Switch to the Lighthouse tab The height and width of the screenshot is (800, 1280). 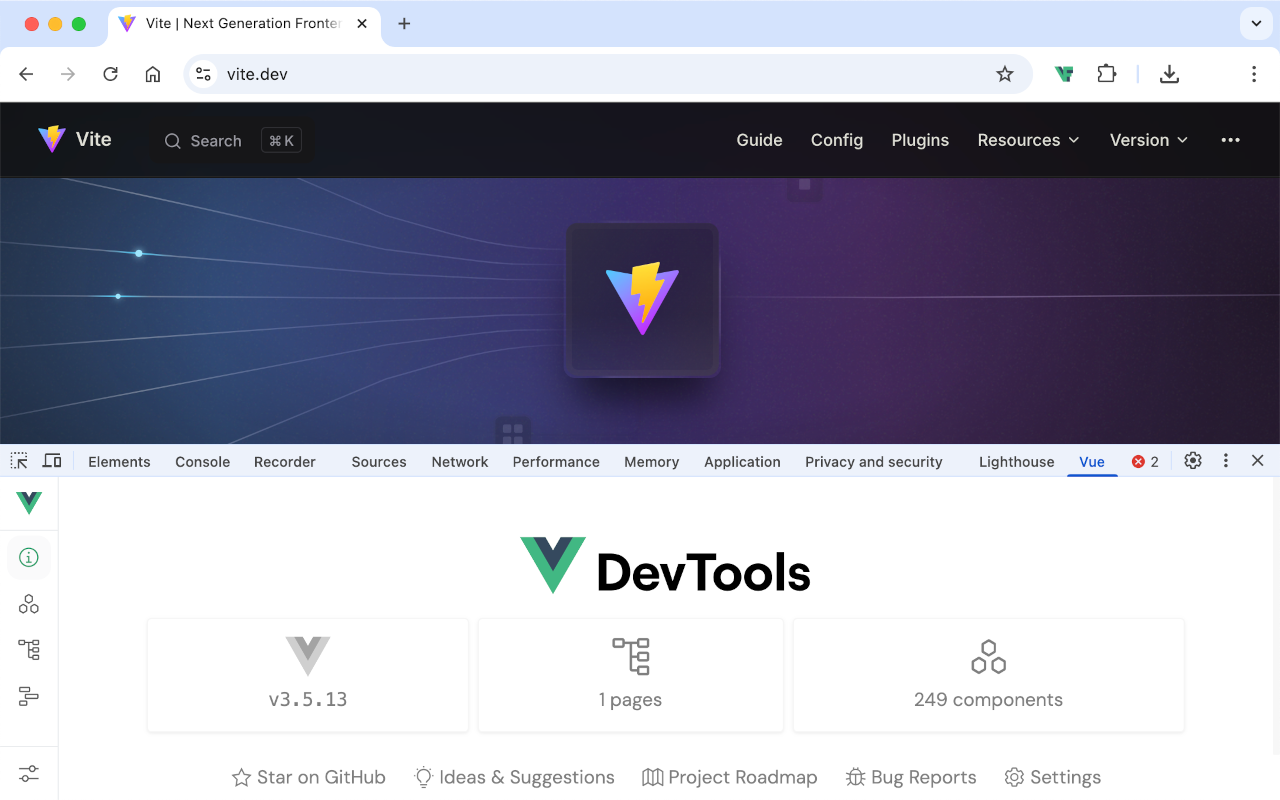point(1016,462)
